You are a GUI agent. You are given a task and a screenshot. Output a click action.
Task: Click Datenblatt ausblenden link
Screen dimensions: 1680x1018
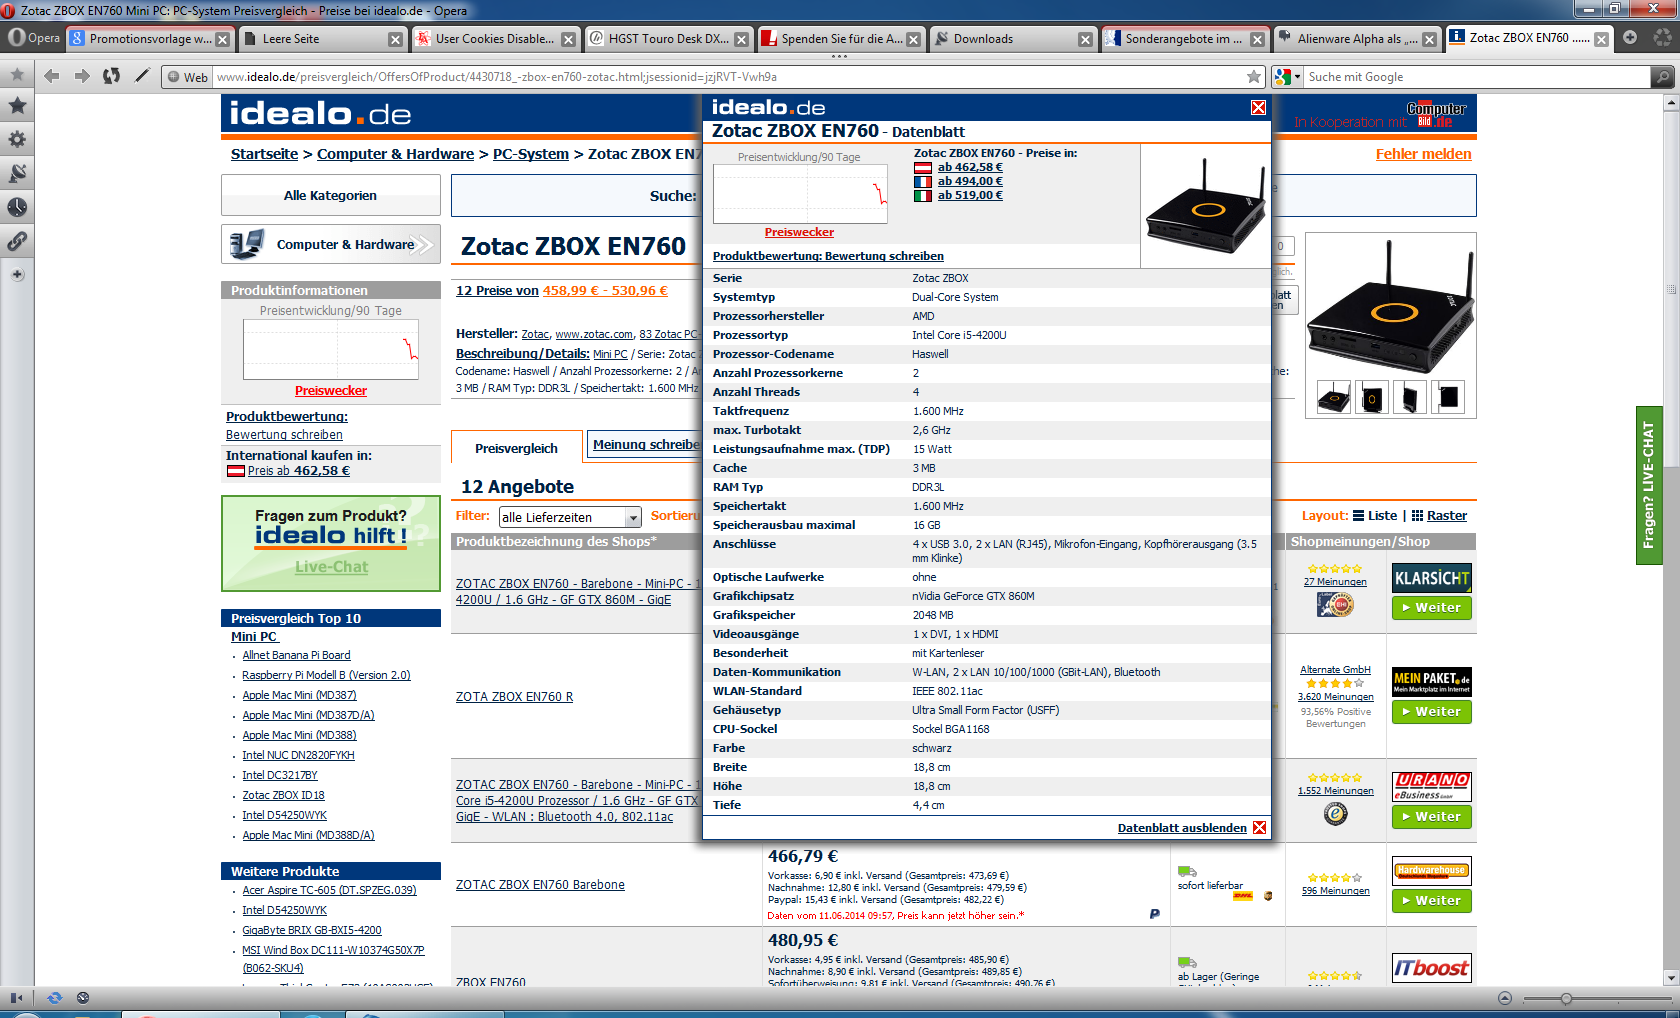[x=1182, y=828]
